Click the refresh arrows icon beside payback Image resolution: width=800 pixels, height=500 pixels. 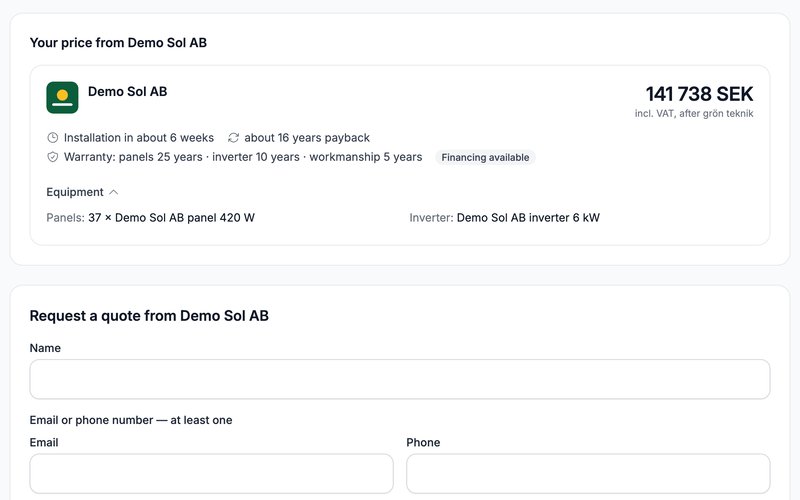tap(233, 138)
